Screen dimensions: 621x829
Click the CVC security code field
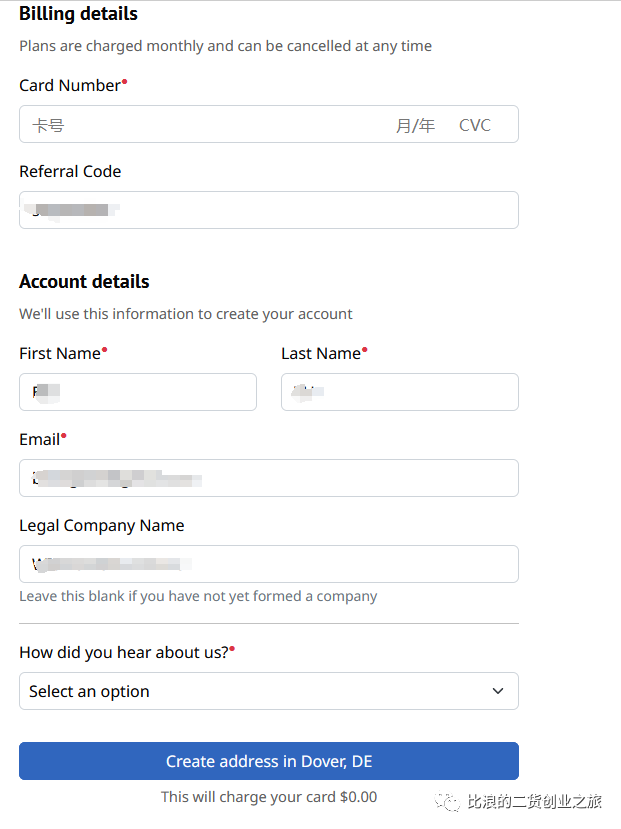(475, 125)
